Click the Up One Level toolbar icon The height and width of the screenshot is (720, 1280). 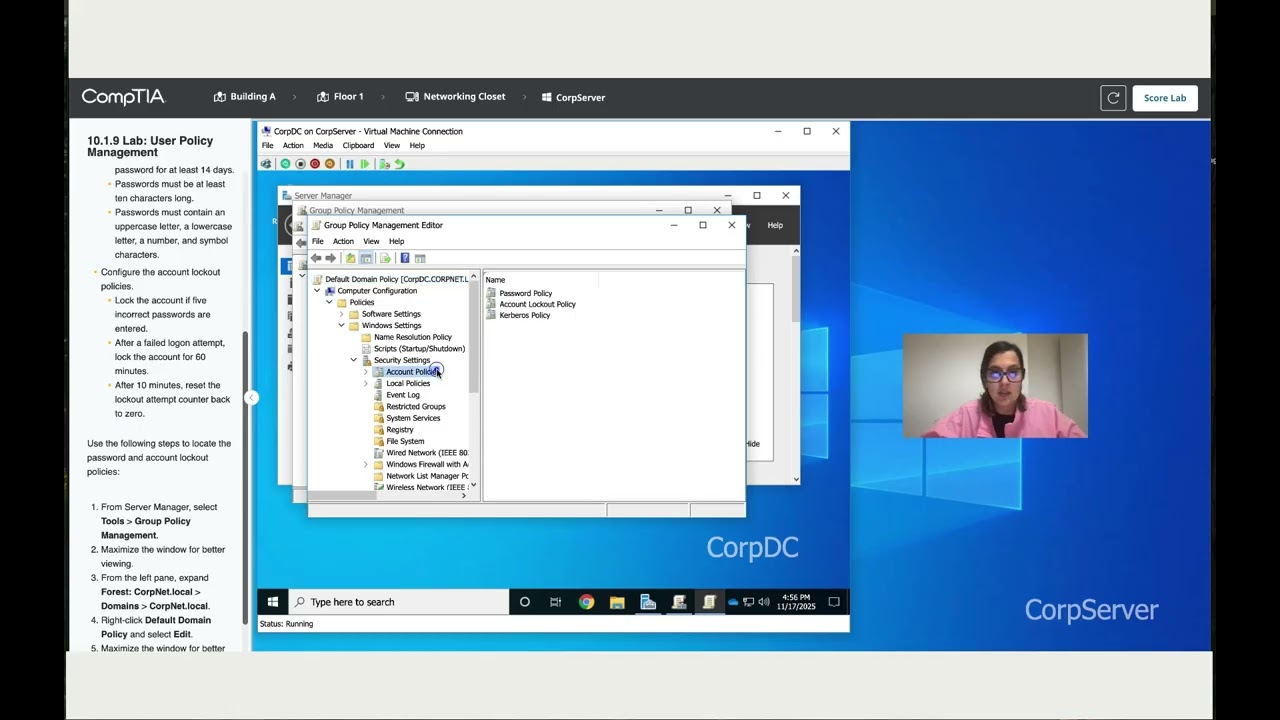click(x=350, y=258)
